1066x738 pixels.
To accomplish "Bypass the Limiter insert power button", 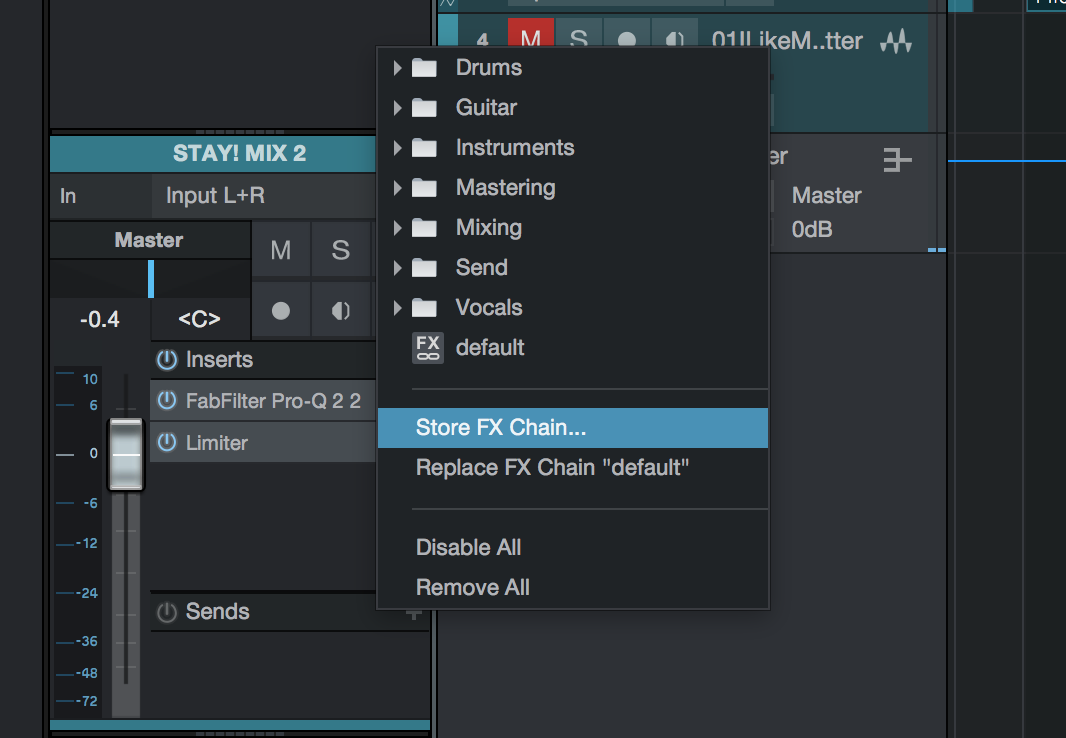I will [x=167, y=442].
